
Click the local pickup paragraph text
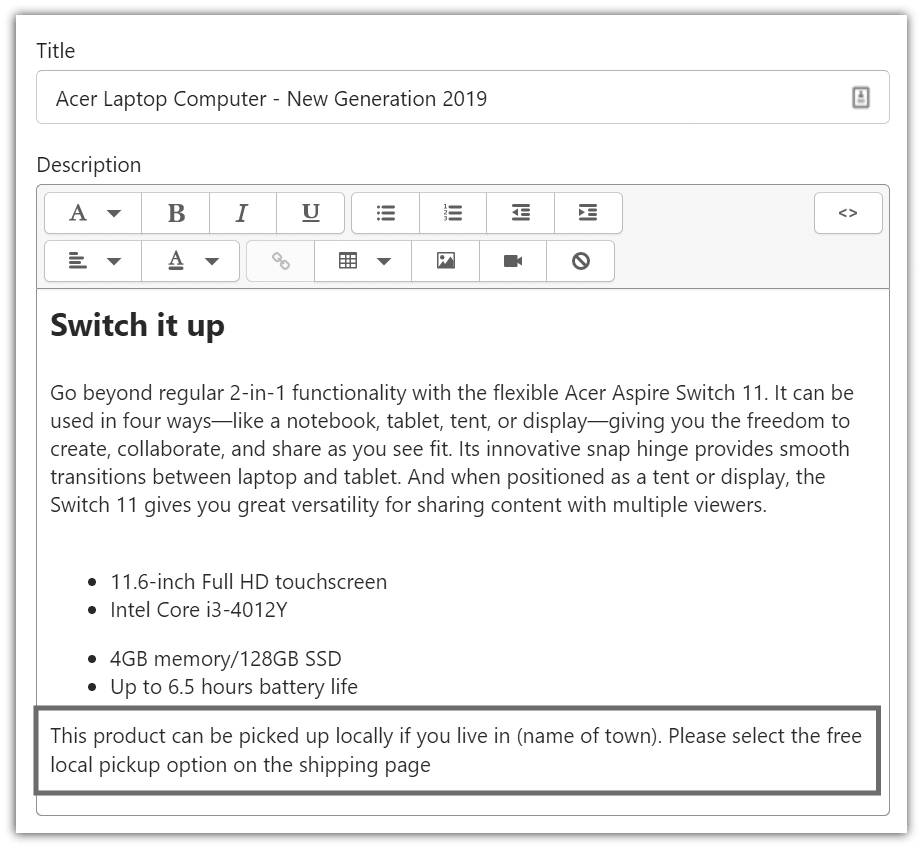(456, 750)
